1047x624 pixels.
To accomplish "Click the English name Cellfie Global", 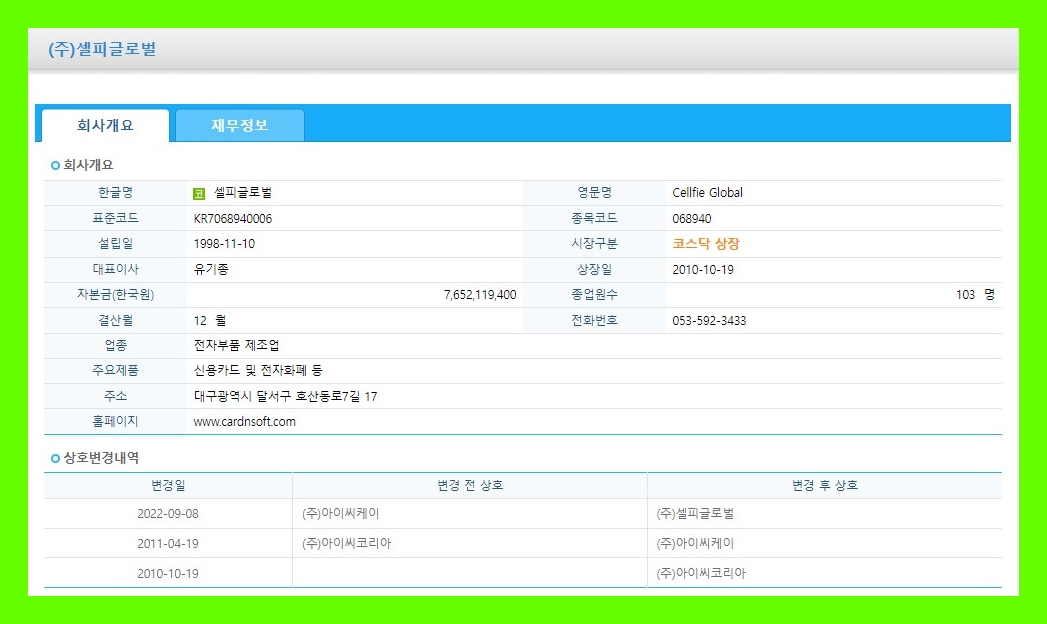I will pos(707,193).
